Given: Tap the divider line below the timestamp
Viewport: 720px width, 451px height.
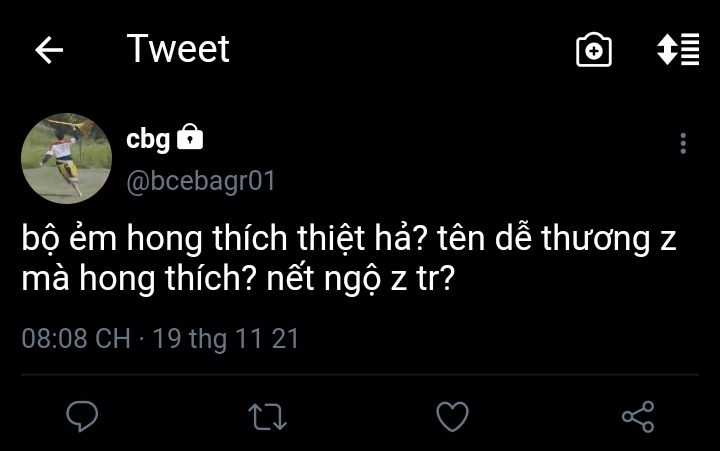Looking at the screenshot, I should tap(360, 375).
